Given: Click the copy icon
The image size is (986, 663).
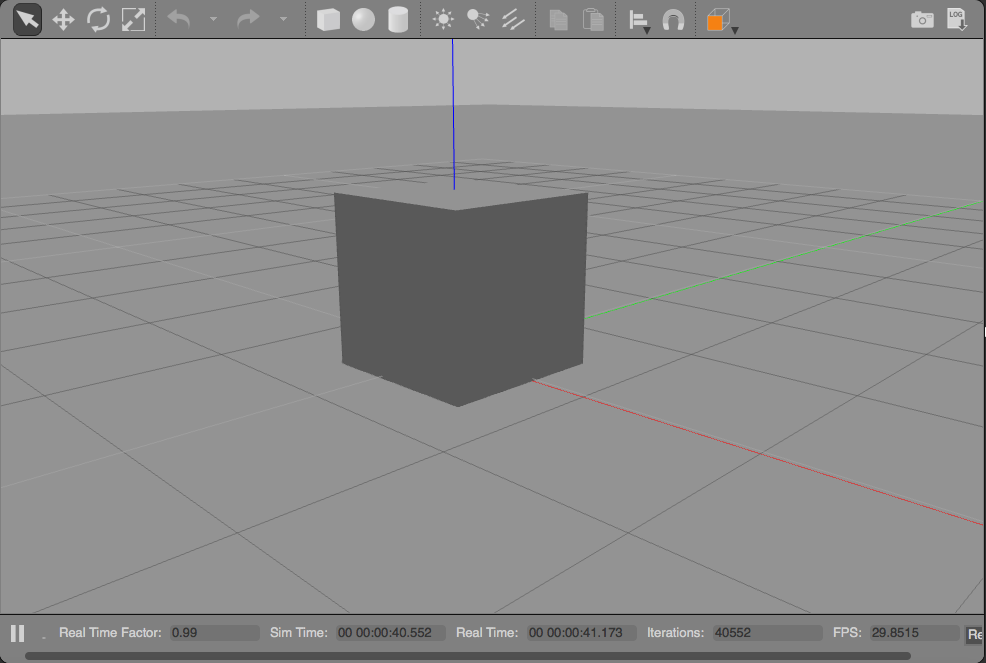Looking at the screenshot, I should click(x=558, y=20).
